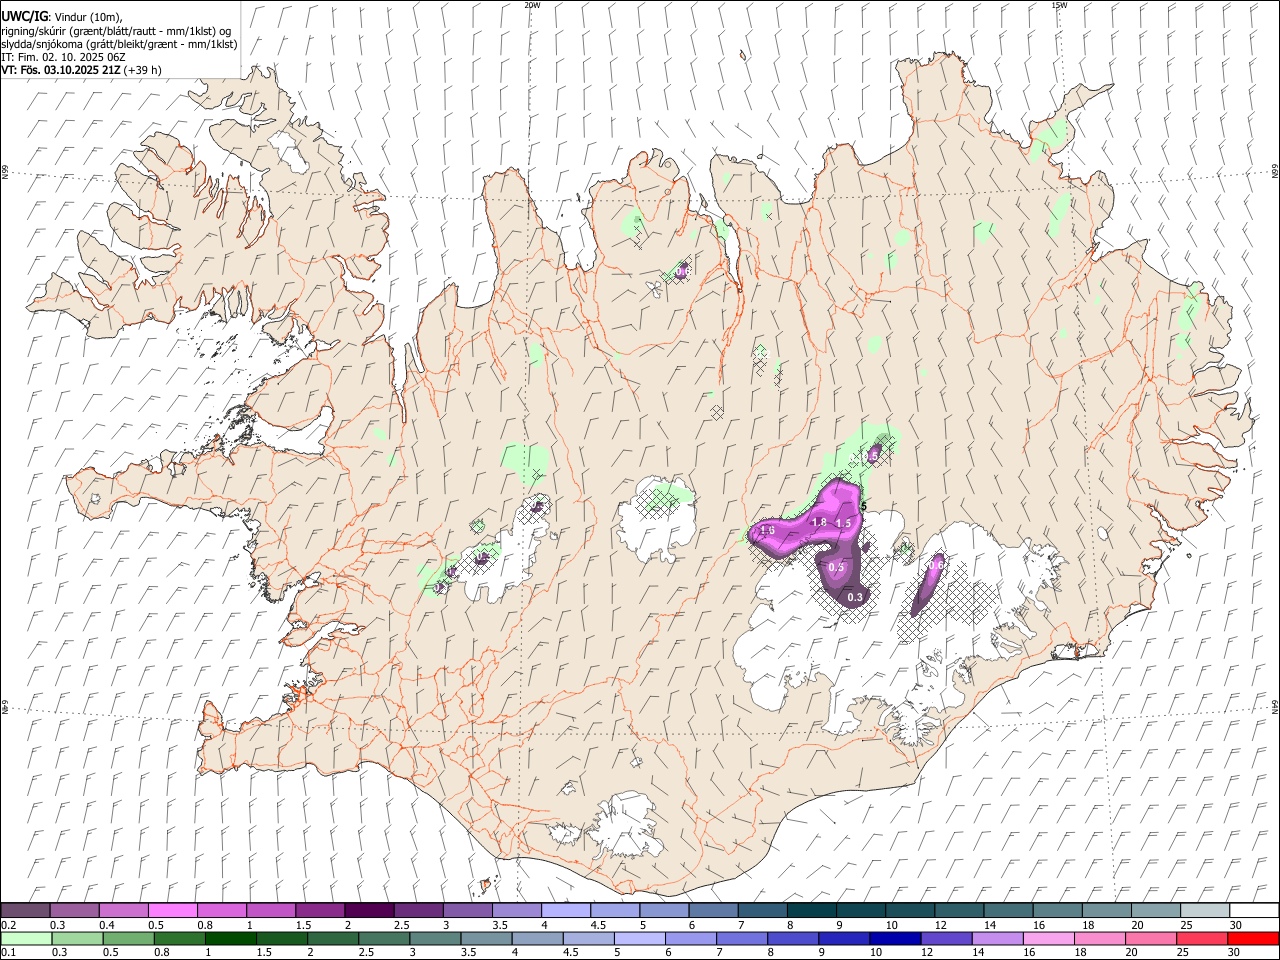This screenshot has height=960, width=1280.
Task: Pick the bottom-row blue swatch between 7 and 8
Action: coord(741,938)
